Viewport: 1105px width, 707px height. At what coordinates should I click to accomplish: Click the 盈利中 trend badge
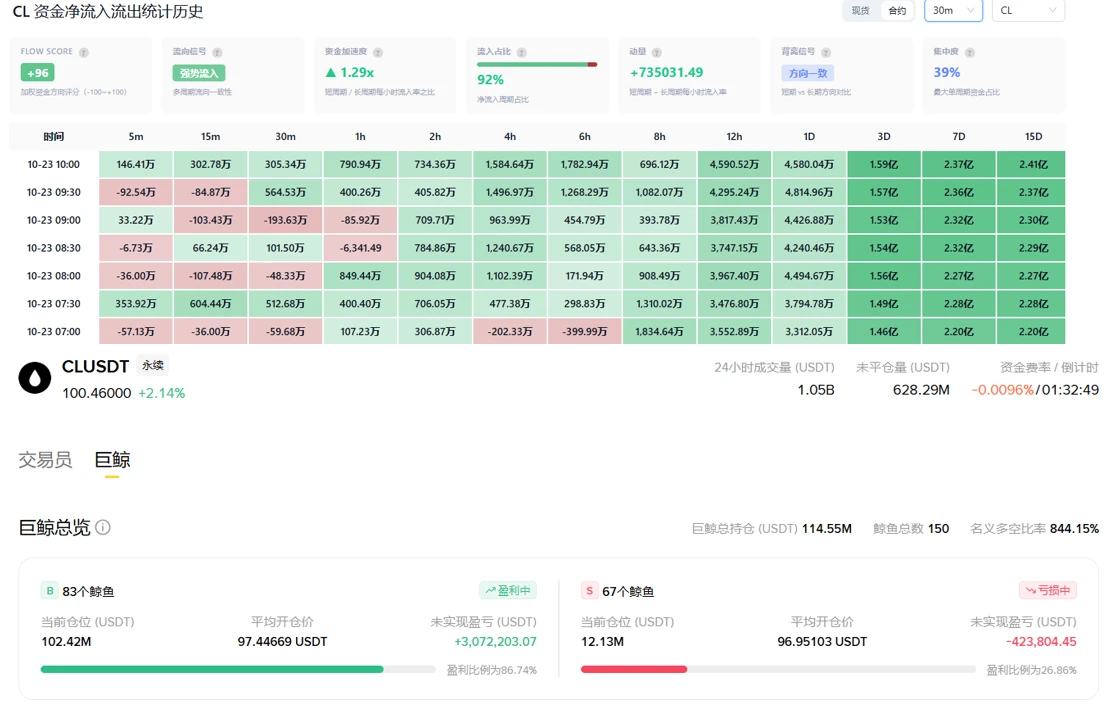(x=507, y=591)
